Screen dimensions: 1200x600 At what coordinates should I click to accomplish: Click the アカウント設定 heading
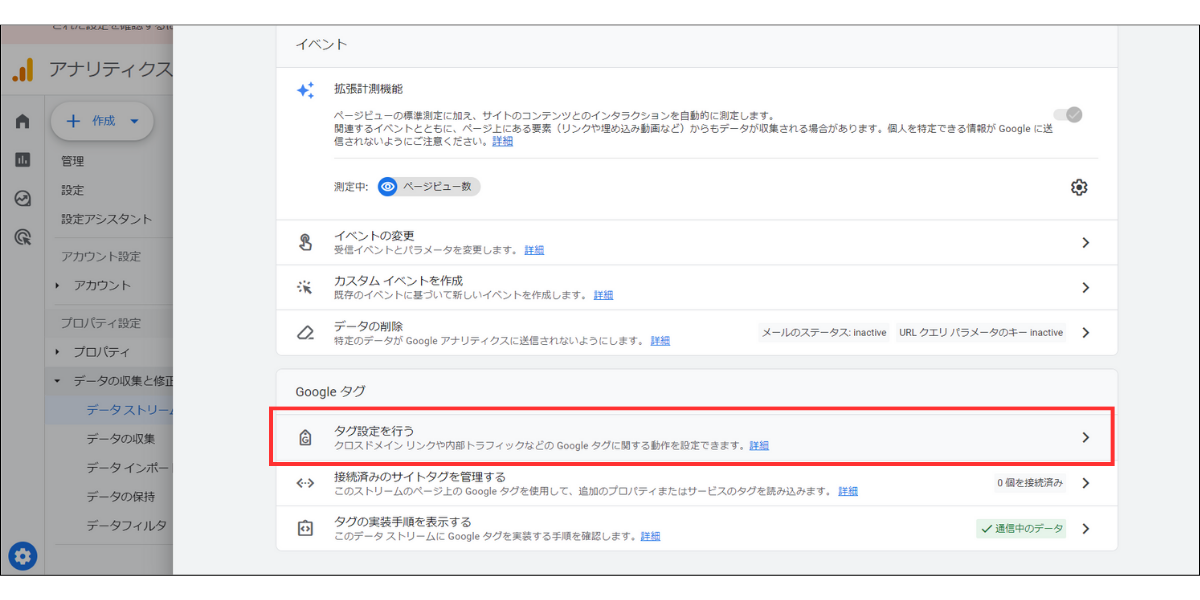coord(99,256)
